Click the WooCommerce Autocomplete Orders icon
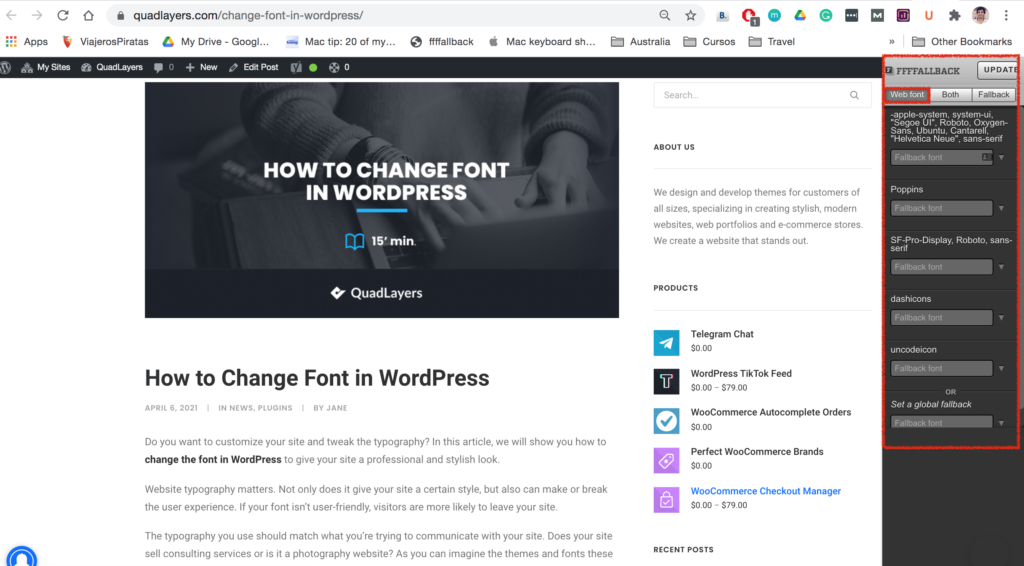This screenshot has height=566, width=1024. (x=666, y=421)
